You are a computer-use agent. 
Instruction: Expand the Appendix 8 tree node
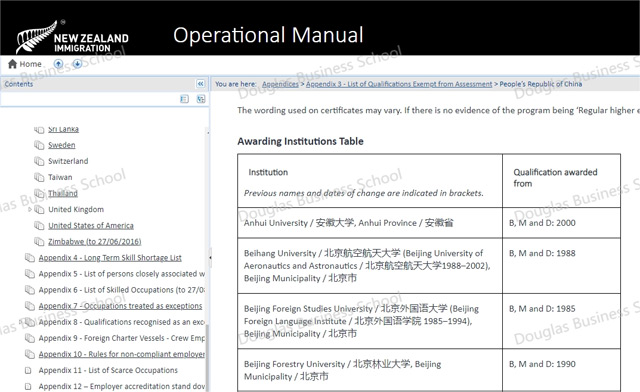pyautogui.click(x=20, y=322)
